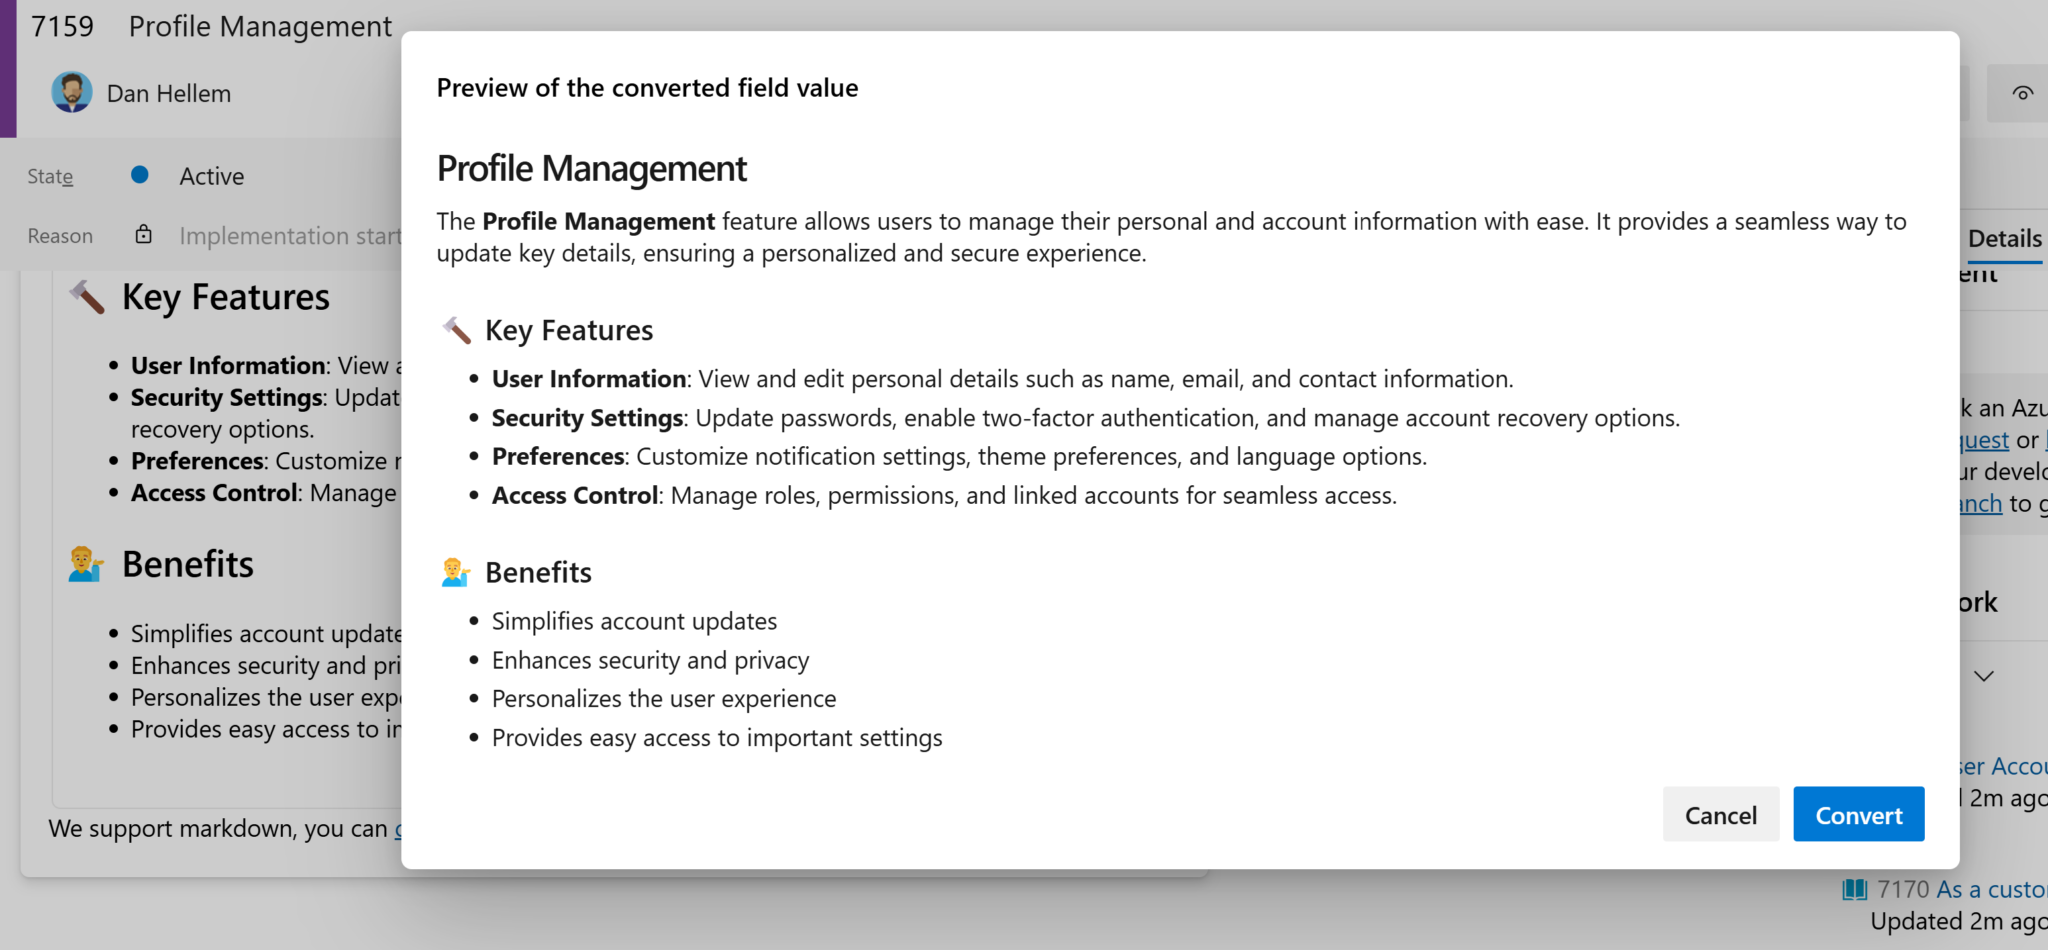This screenshot has height=950, width=2048.
Task: Click the Cancel button
Action: pyautogui.click(x=1721, y=814)
